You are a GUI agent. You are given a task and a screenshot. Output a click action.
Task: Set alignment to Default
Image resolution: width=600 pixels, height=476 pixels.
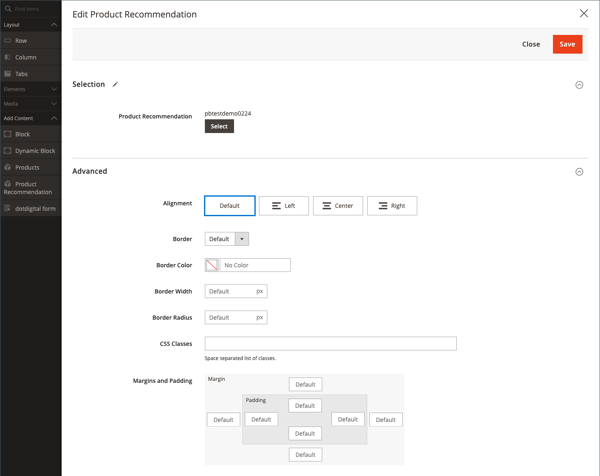tap(230, 206)
